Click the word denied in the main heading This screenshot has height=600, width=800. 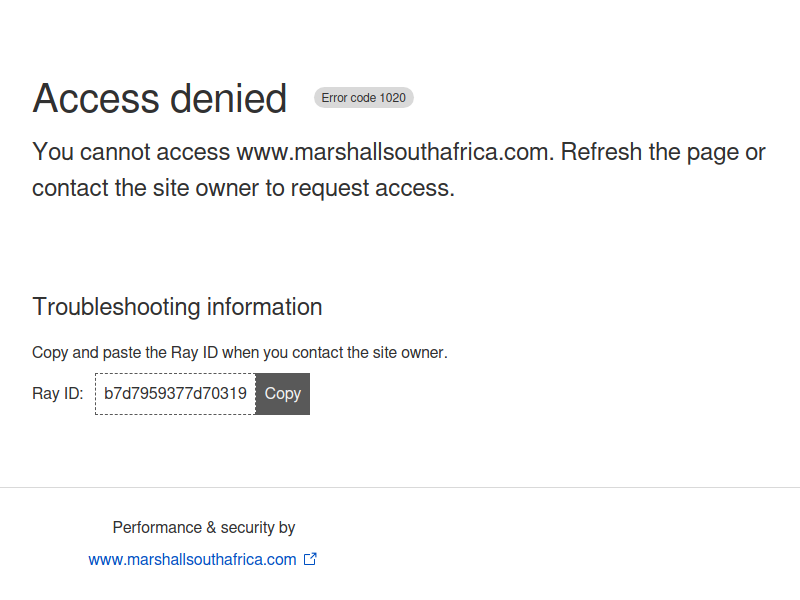pos(229,98)
